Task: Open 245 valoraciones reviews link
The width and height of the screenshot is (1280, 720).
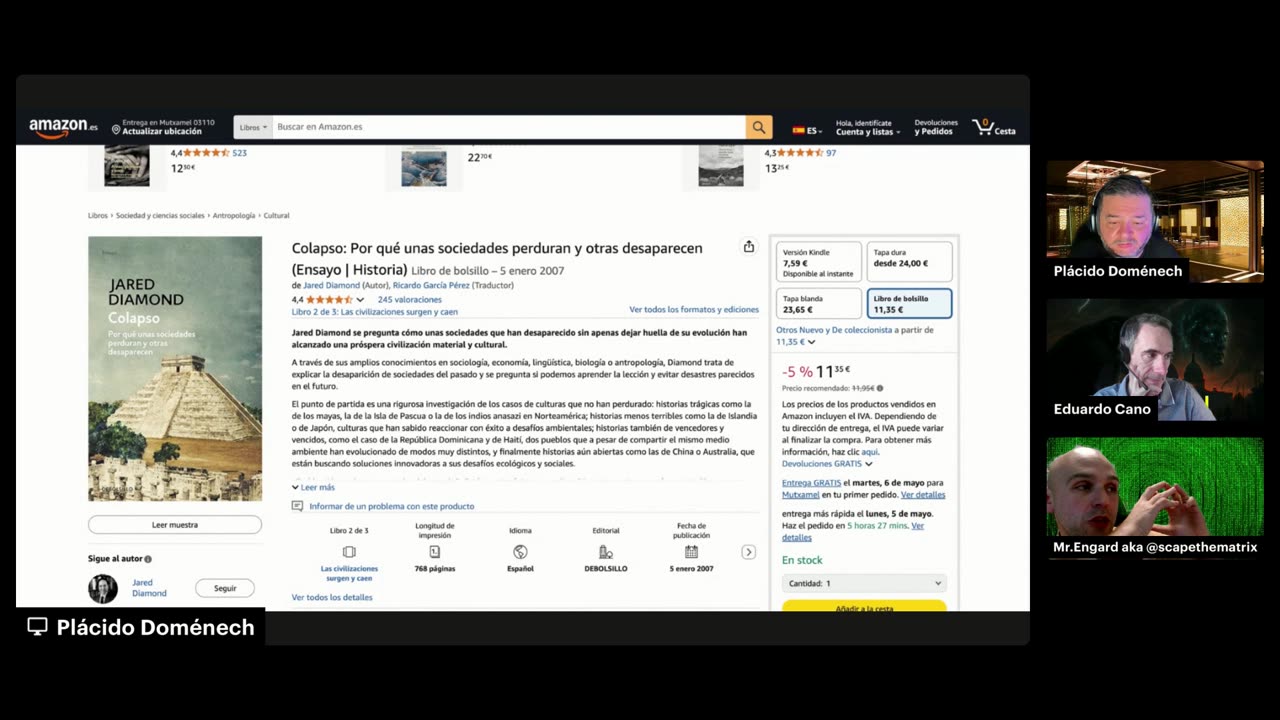Action: (x=409, y=300)
